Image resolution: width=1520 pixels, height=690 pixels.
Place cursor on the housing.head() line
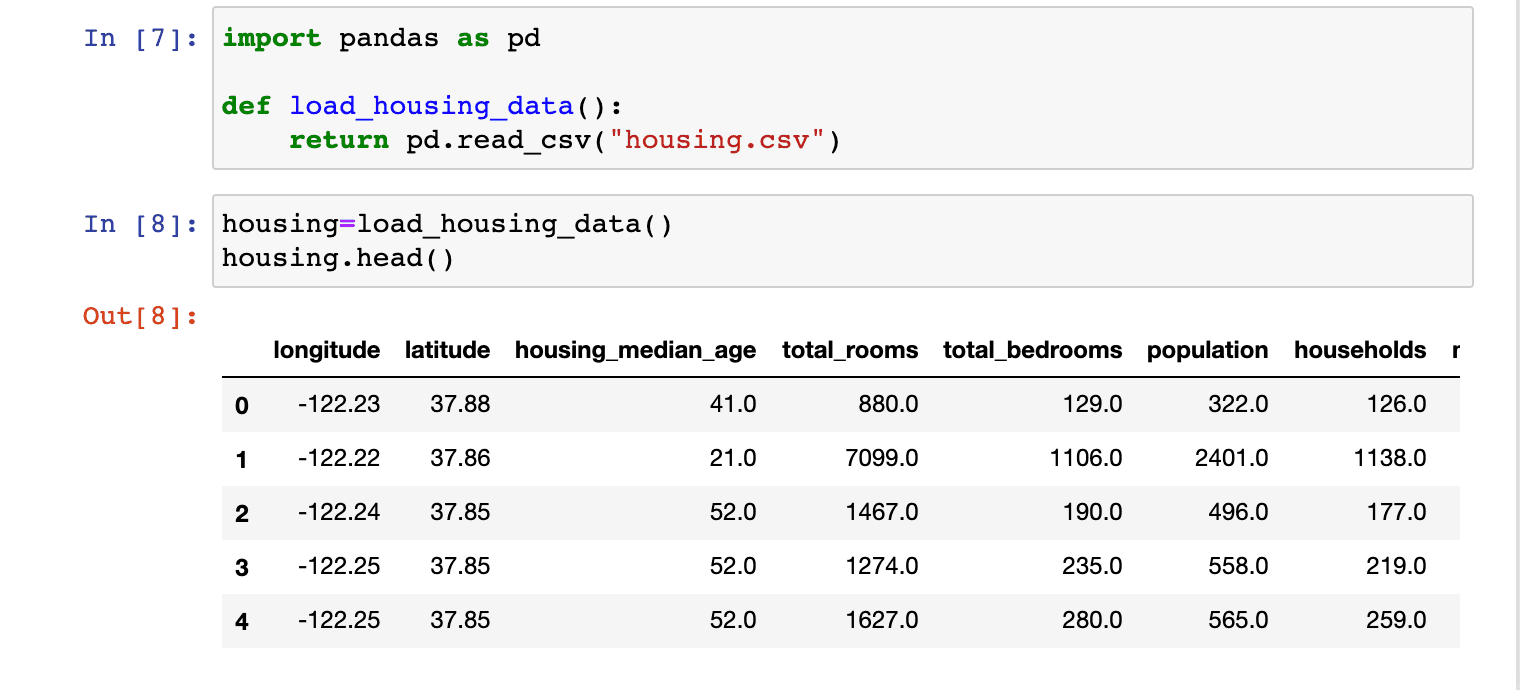tap(337, 258)
